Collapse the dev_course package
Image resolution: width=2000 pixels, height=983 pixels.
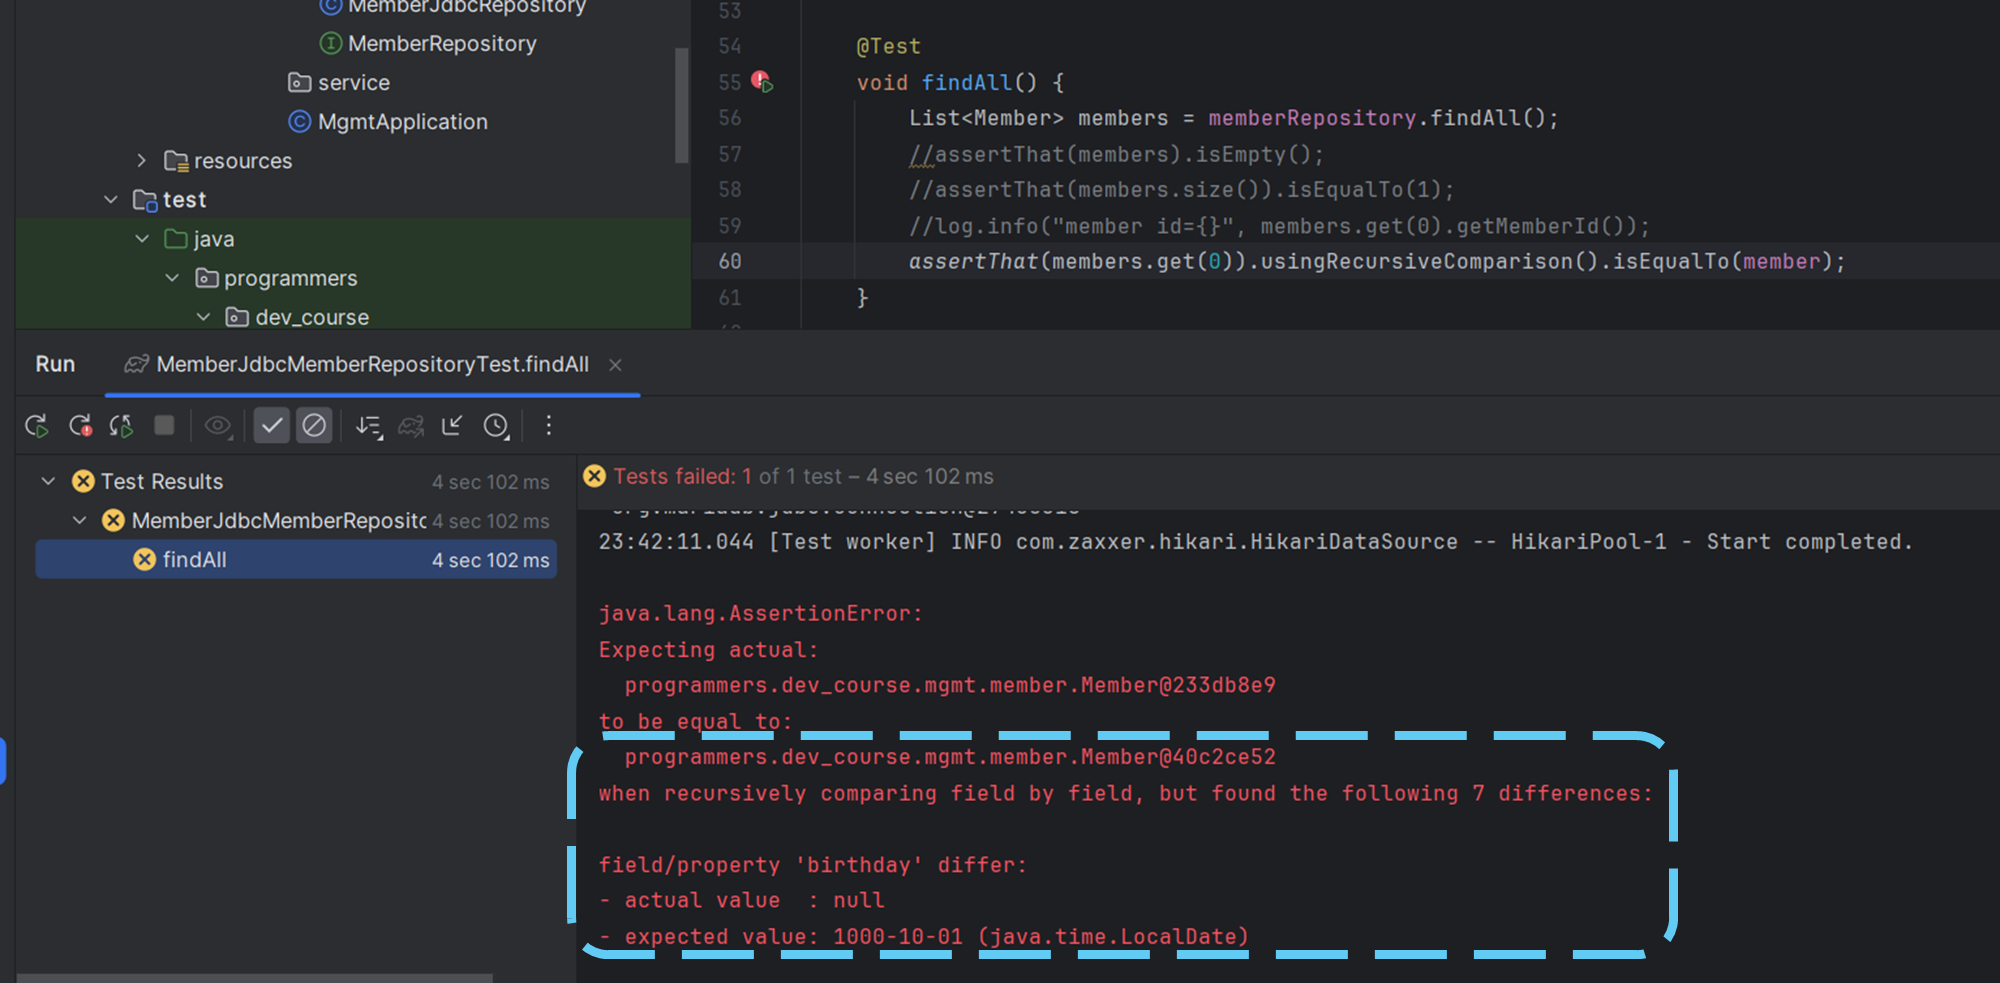point(204,316)
